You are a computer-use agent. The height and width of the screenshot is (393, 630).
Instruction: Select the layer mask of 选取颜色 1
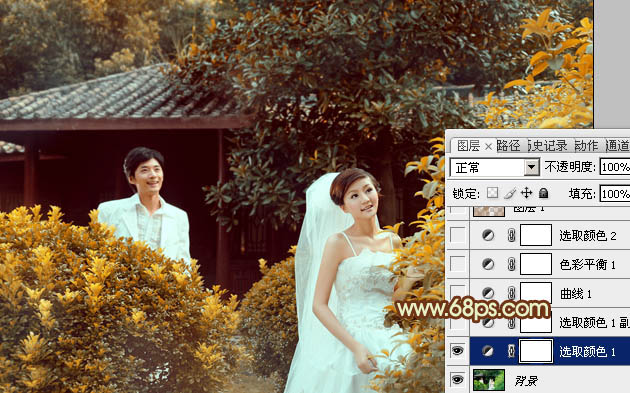536,351
